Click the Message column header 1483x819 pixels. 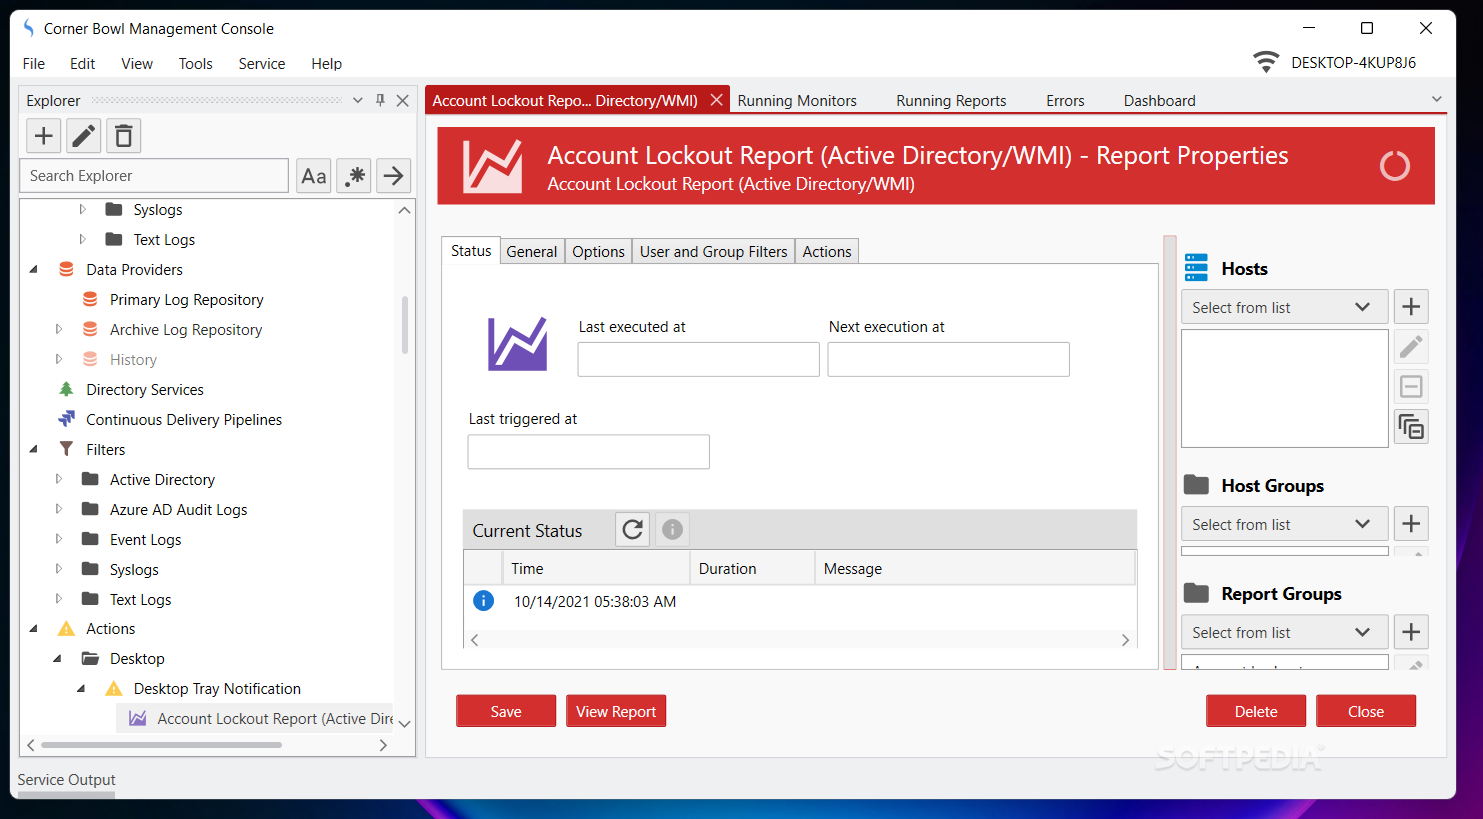pyautogui.click(x=975, y=568)
